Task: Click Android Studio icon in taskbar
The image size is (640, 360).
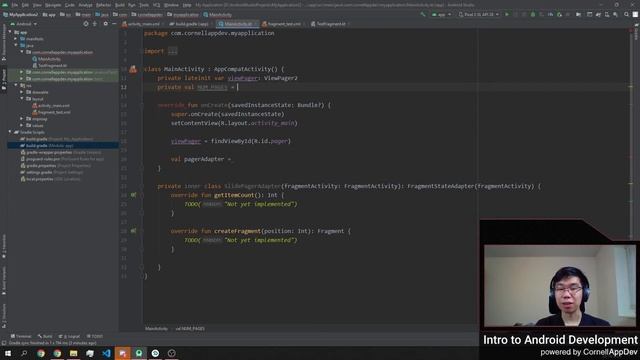Action: click(x=139, y=353)
